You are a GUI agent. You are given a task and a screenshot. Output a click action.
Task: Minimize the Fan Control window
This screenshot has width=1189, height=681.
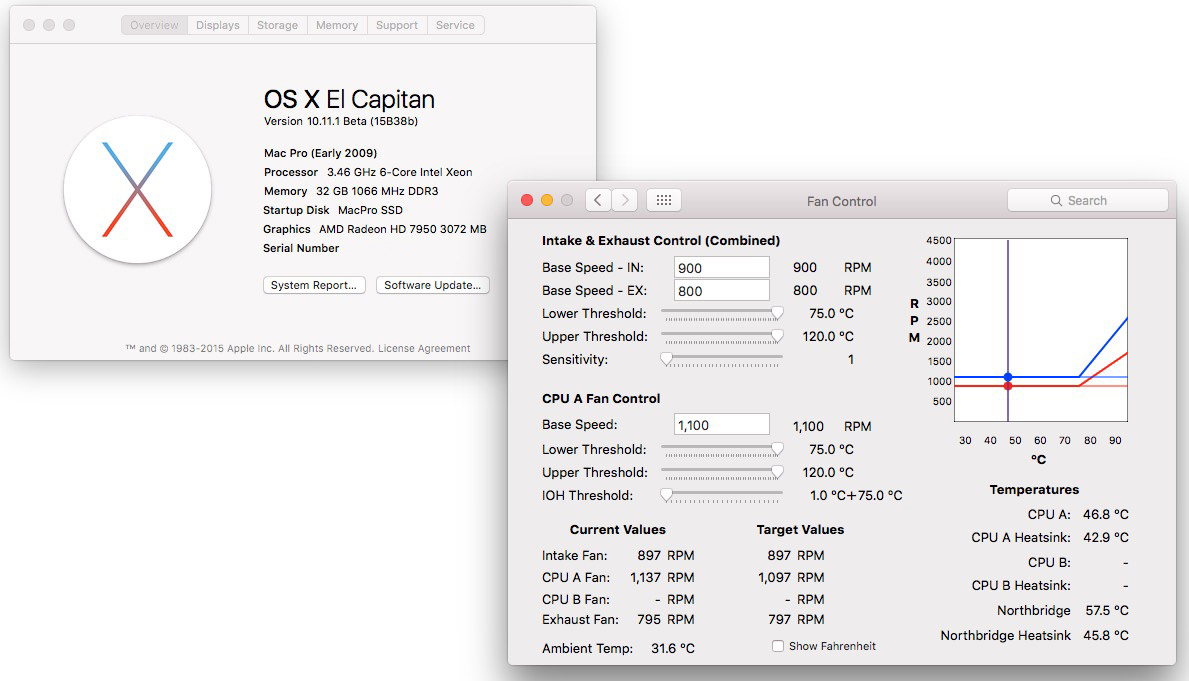click(547, 200)
